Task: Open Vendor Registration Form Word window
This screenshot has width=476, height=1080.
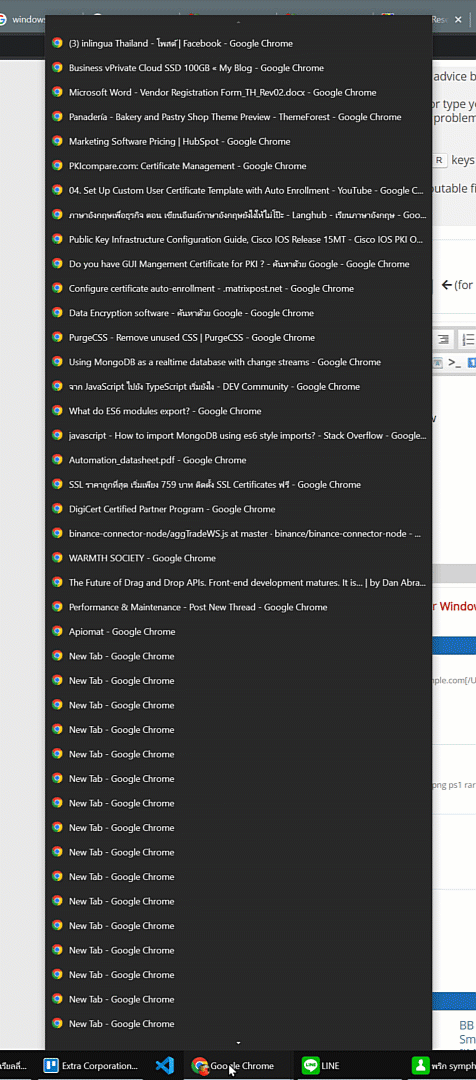Action: coord(238,92)
